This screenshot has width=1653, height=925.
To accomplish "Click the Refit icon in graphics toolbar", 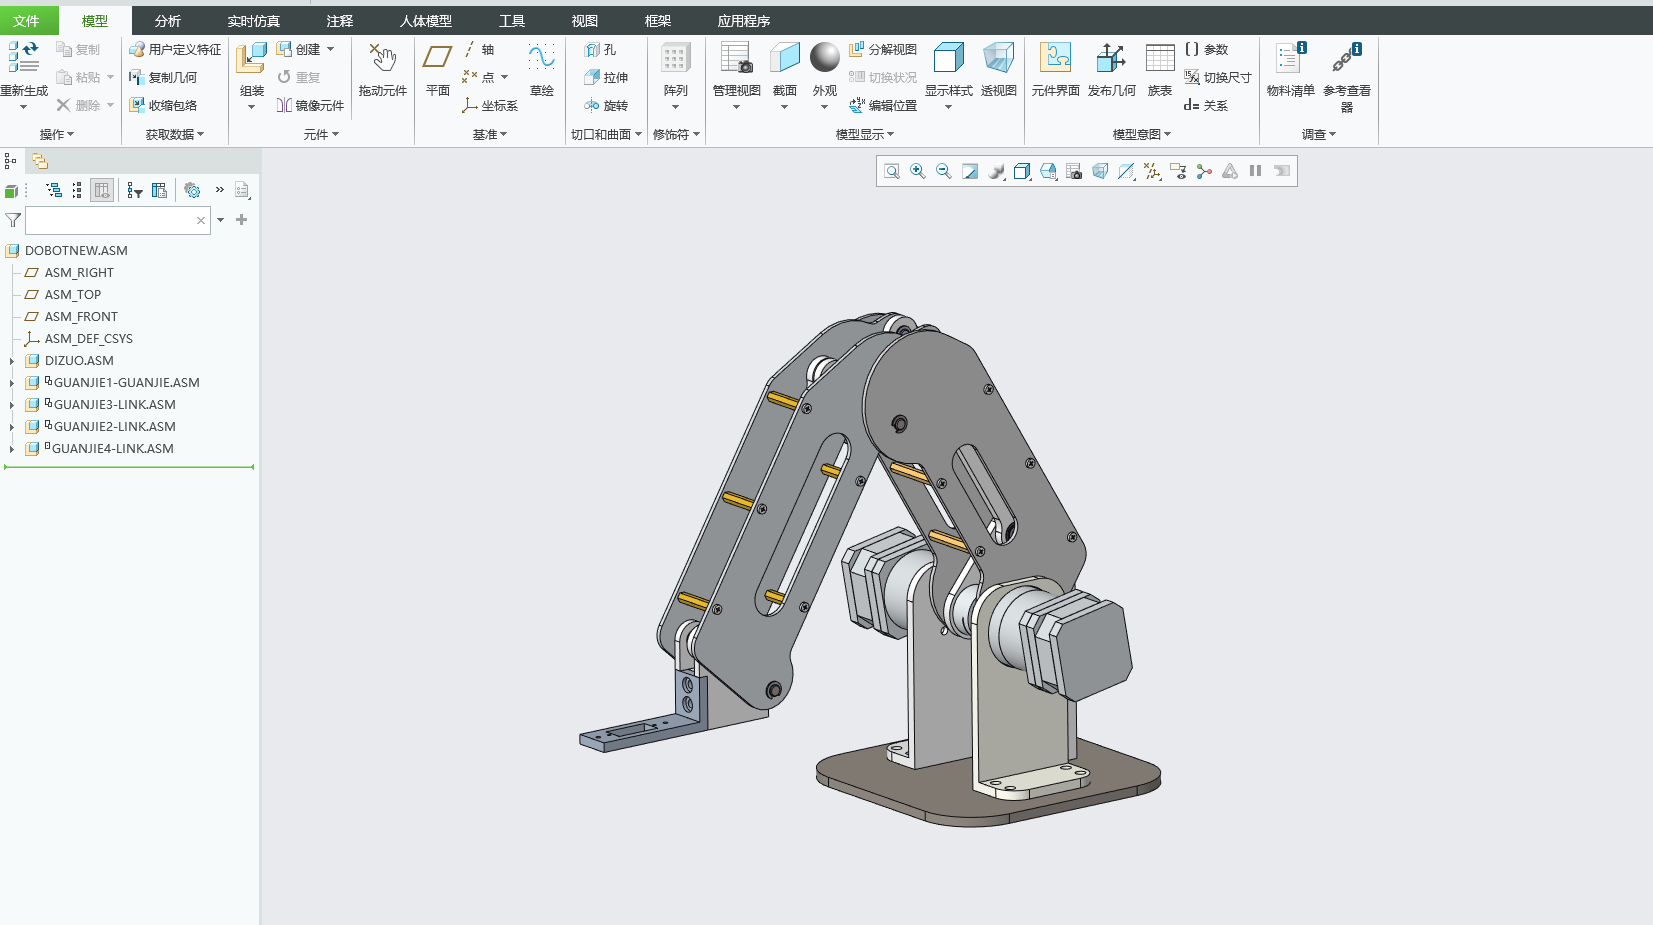I will (892, 171).
